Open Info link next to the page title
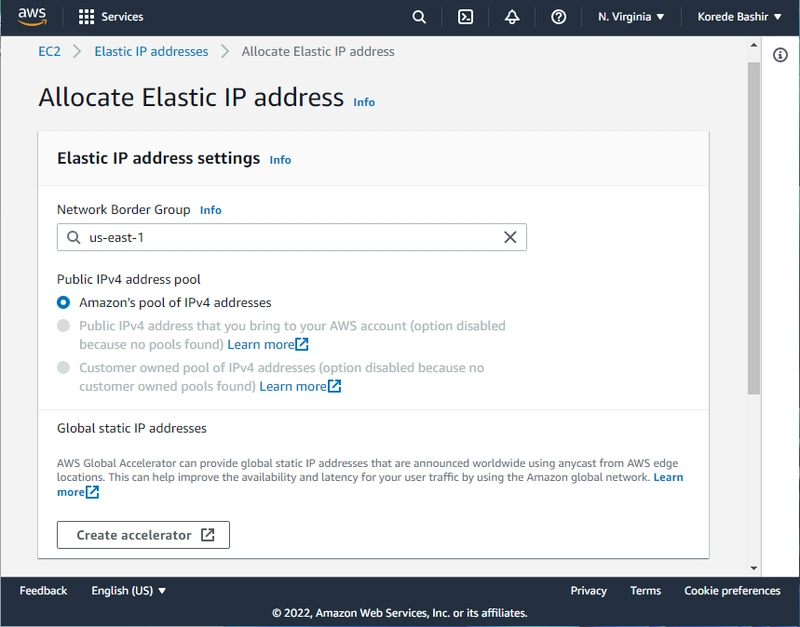800x627 pixels. 364,102
